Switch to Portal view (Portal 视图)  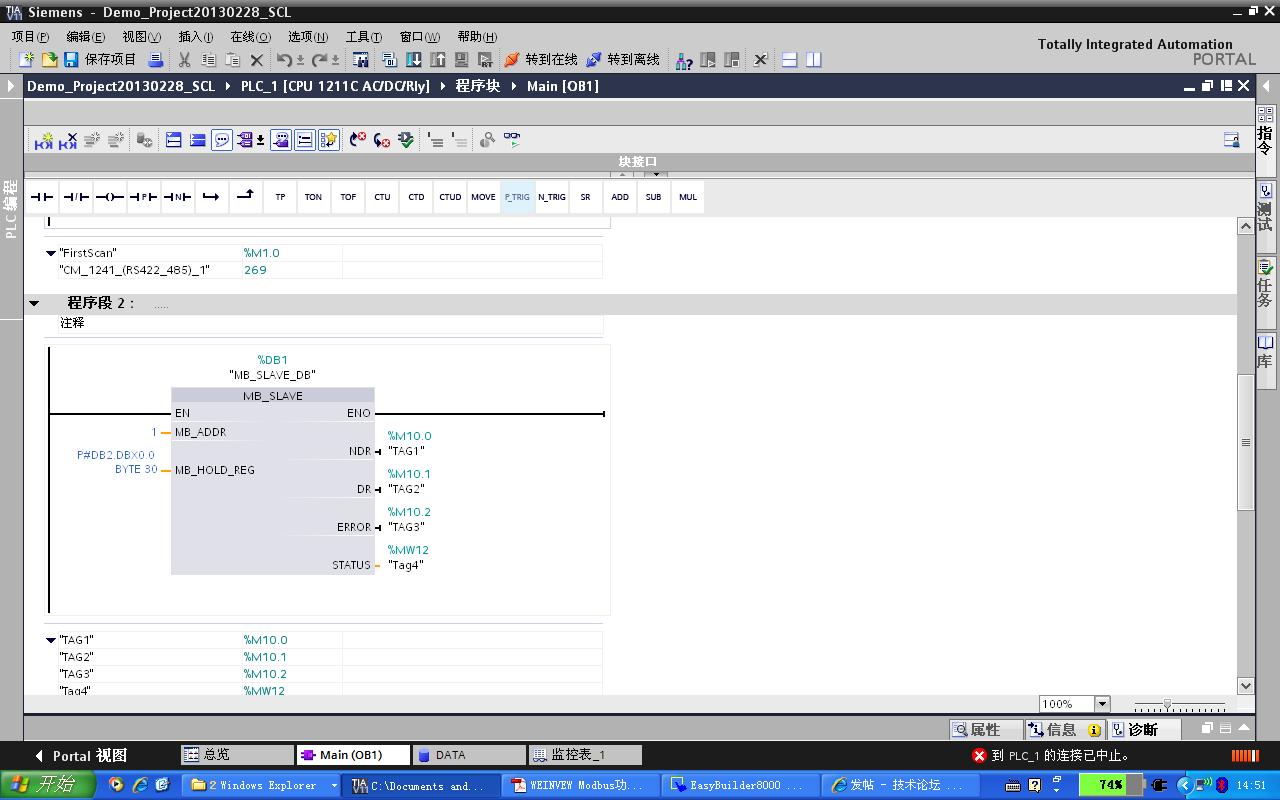click(x=80, y=756)
